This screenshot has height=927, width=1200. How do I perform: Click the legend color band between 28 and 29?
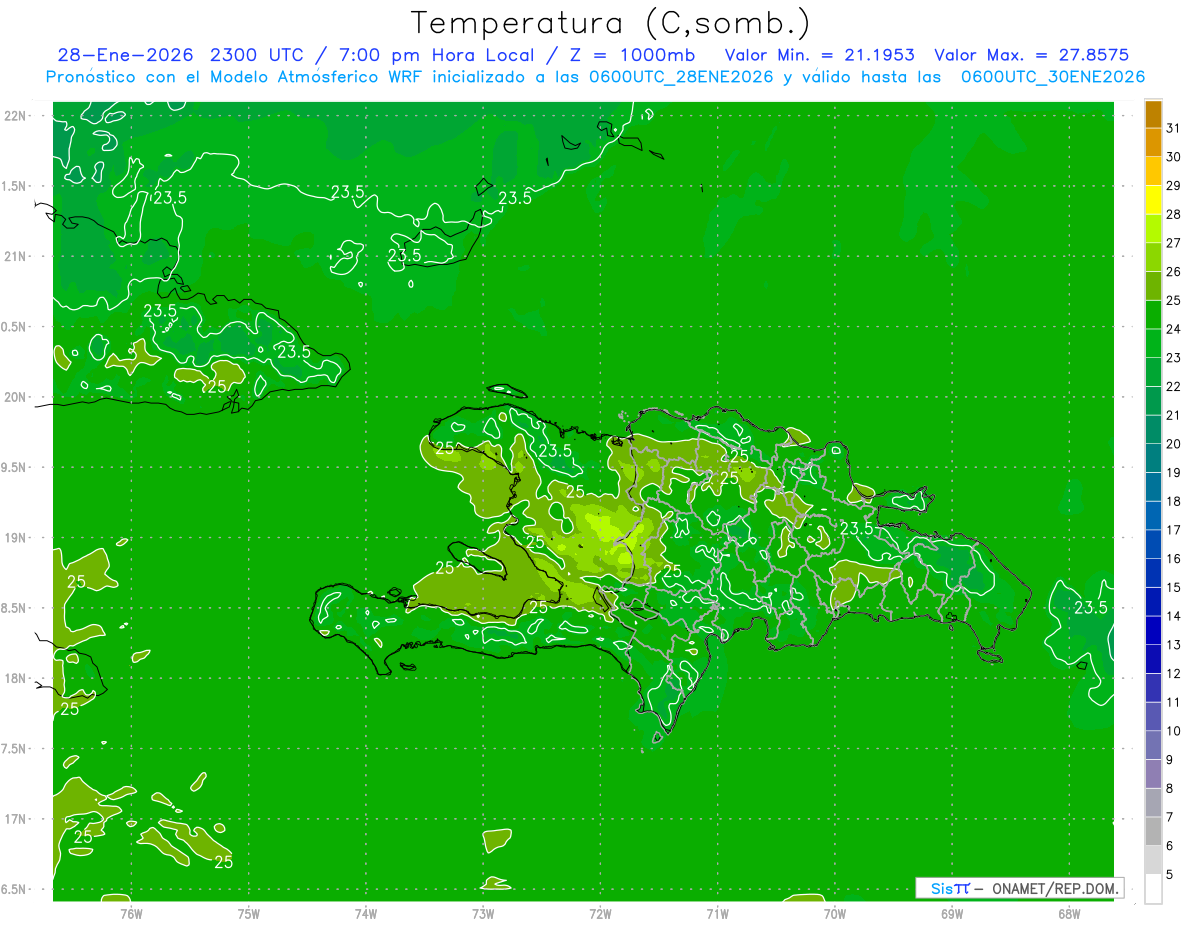[1153, 200]
